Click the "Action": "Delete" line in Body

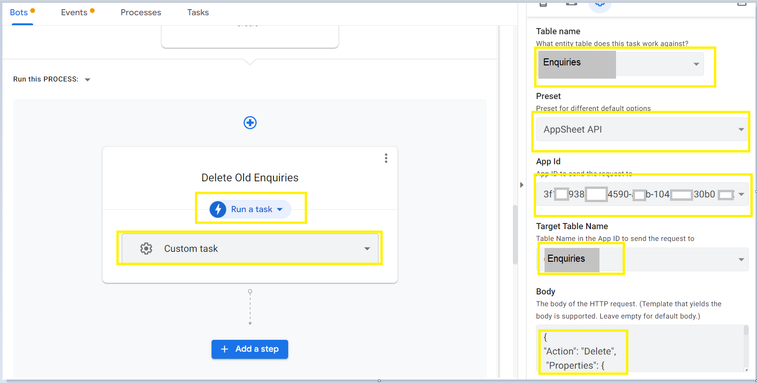tap(580, 352)
